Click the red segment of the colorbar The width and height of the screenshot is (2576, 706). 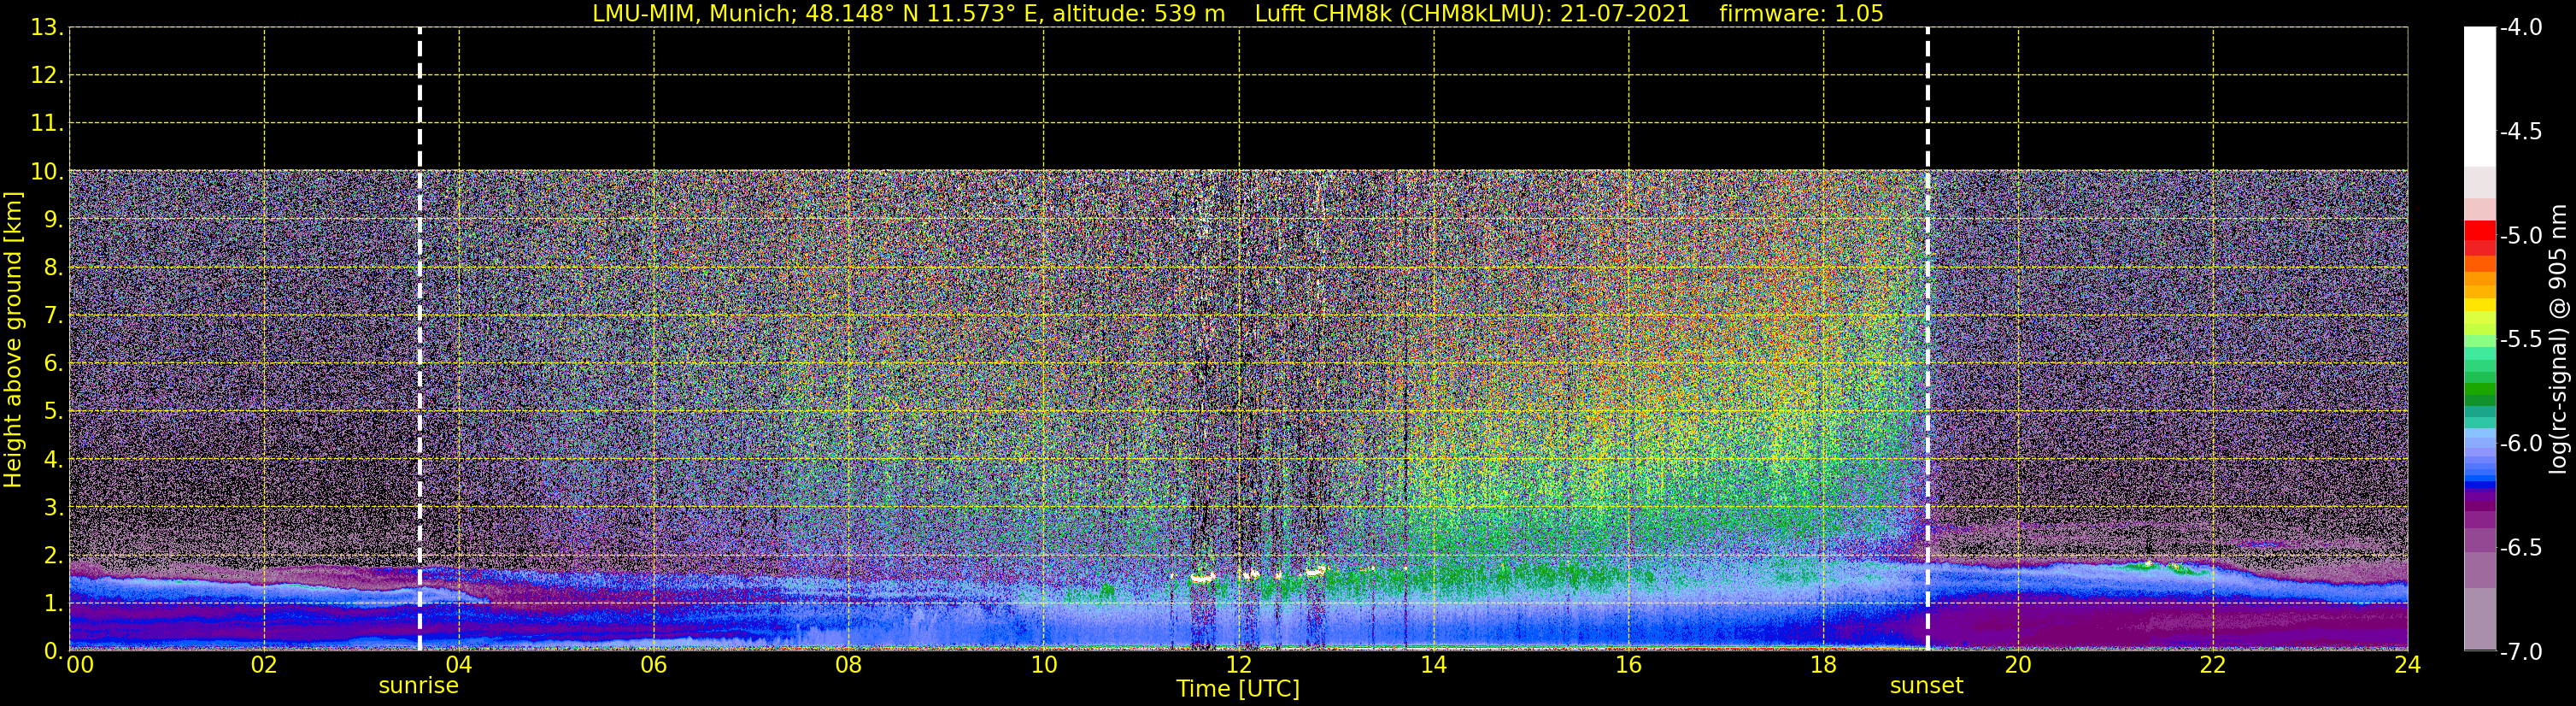tap(2479, 231)
